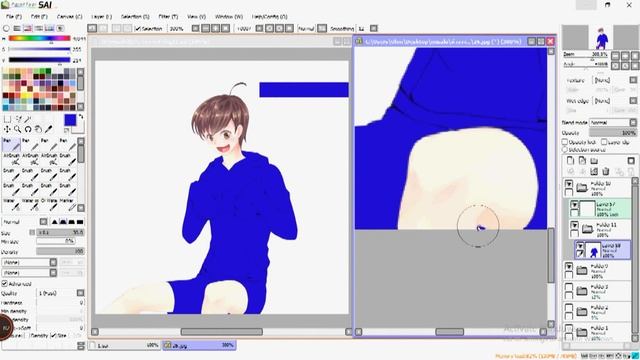
Task: Choose the highlighted Pen brush
Action: [11, 144]
